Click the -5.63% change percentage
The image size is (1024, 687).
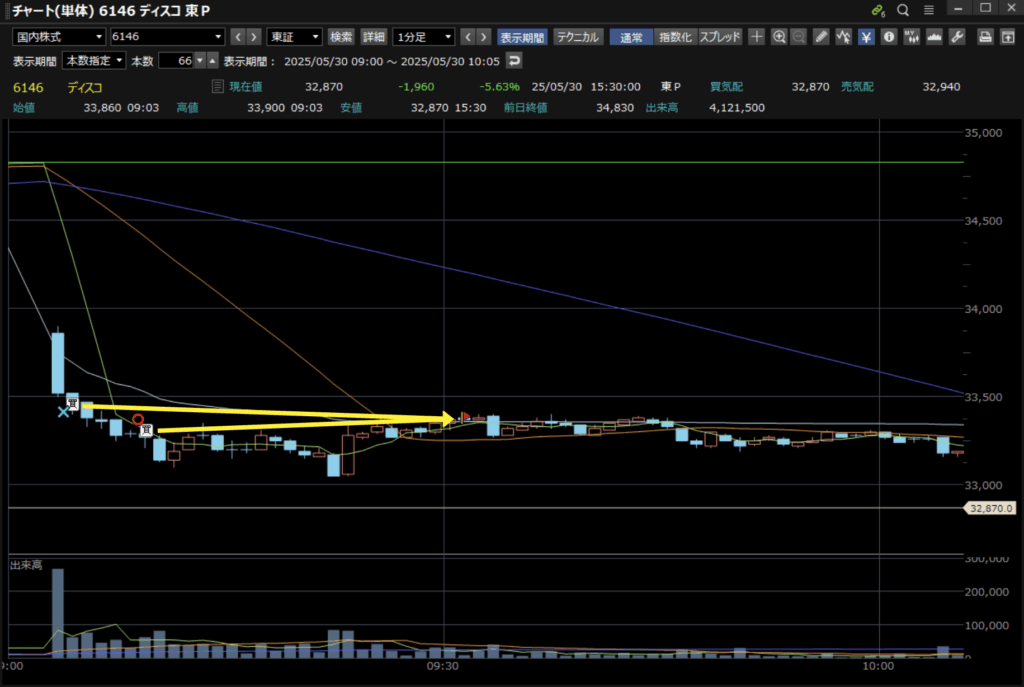tap(500, 87)
